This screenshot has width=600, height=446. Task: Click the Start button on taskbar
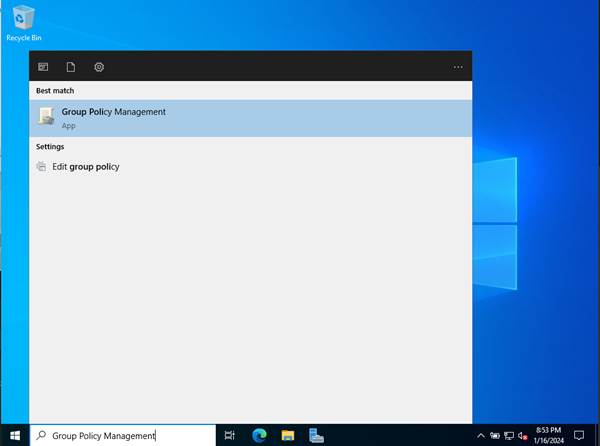[x=14, y=435]
